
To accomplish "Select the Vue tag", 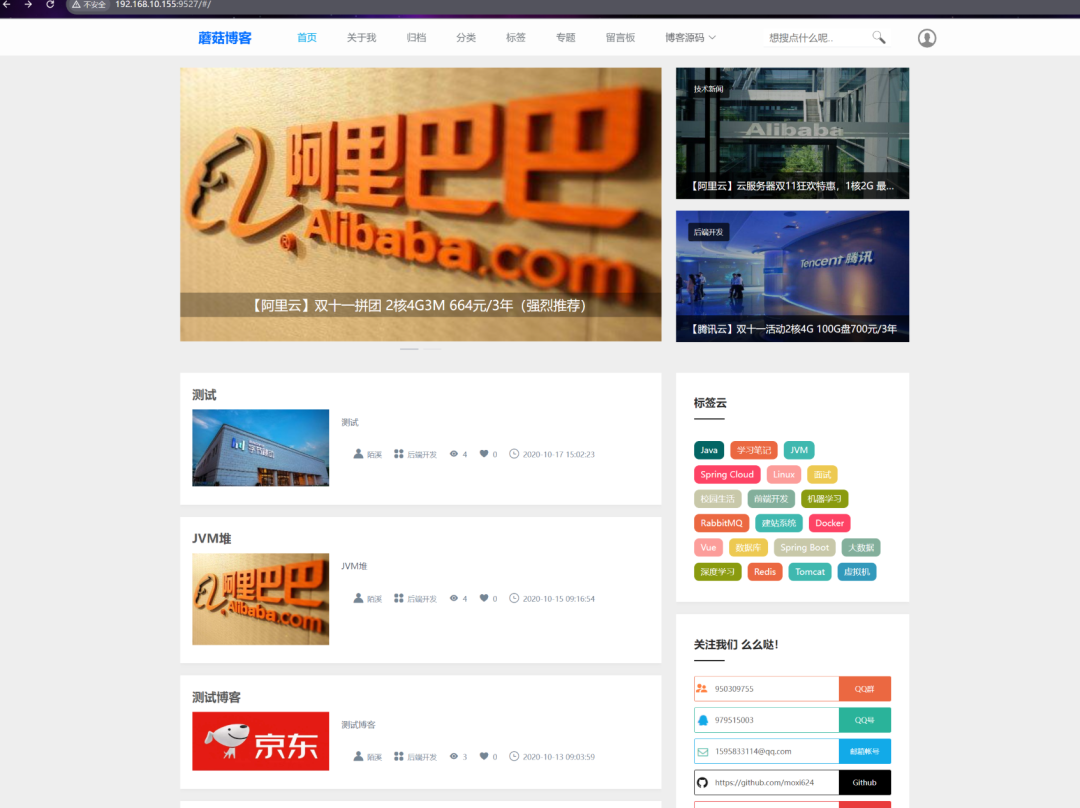I will (708, 548).
